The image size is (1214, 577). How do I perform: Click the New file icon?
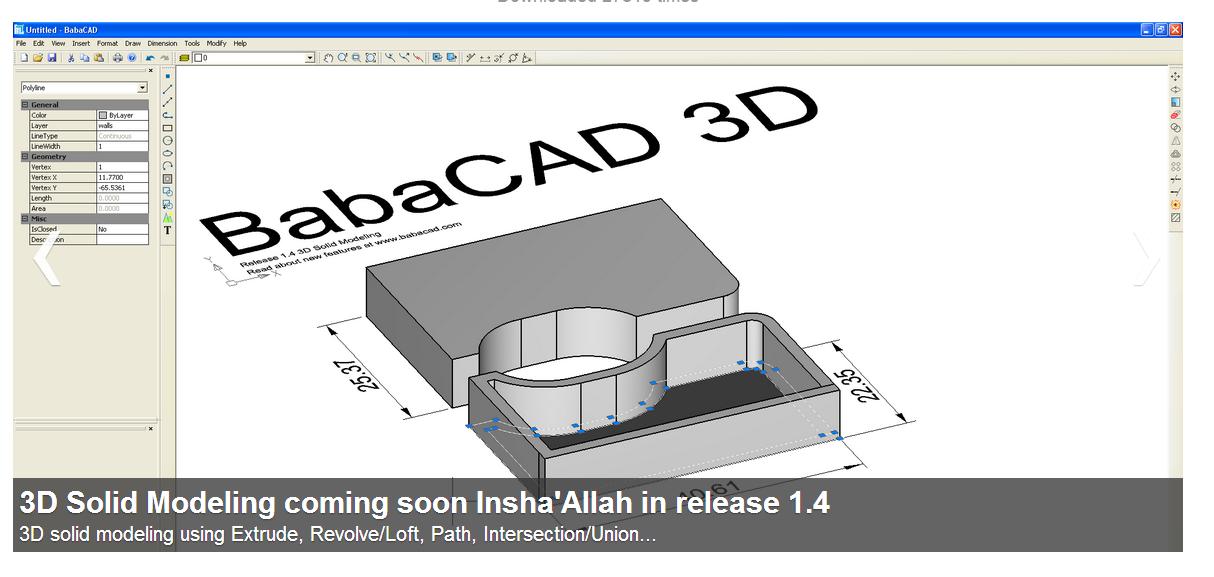(x=23, y=58)
